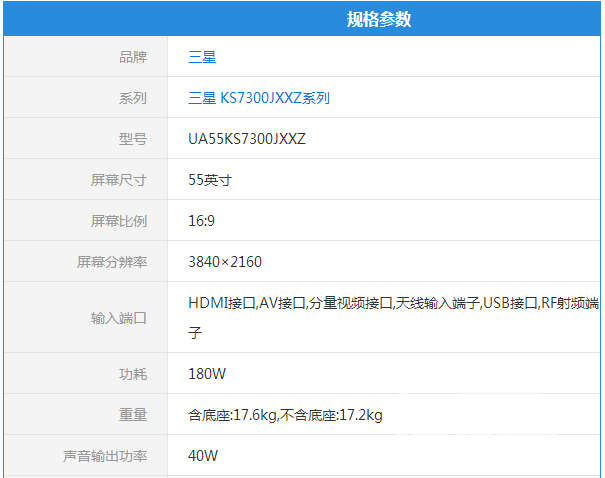This screenshot has height=478, width=605.
Task: Select the 功耗 row label
Action: click(133, 374)
